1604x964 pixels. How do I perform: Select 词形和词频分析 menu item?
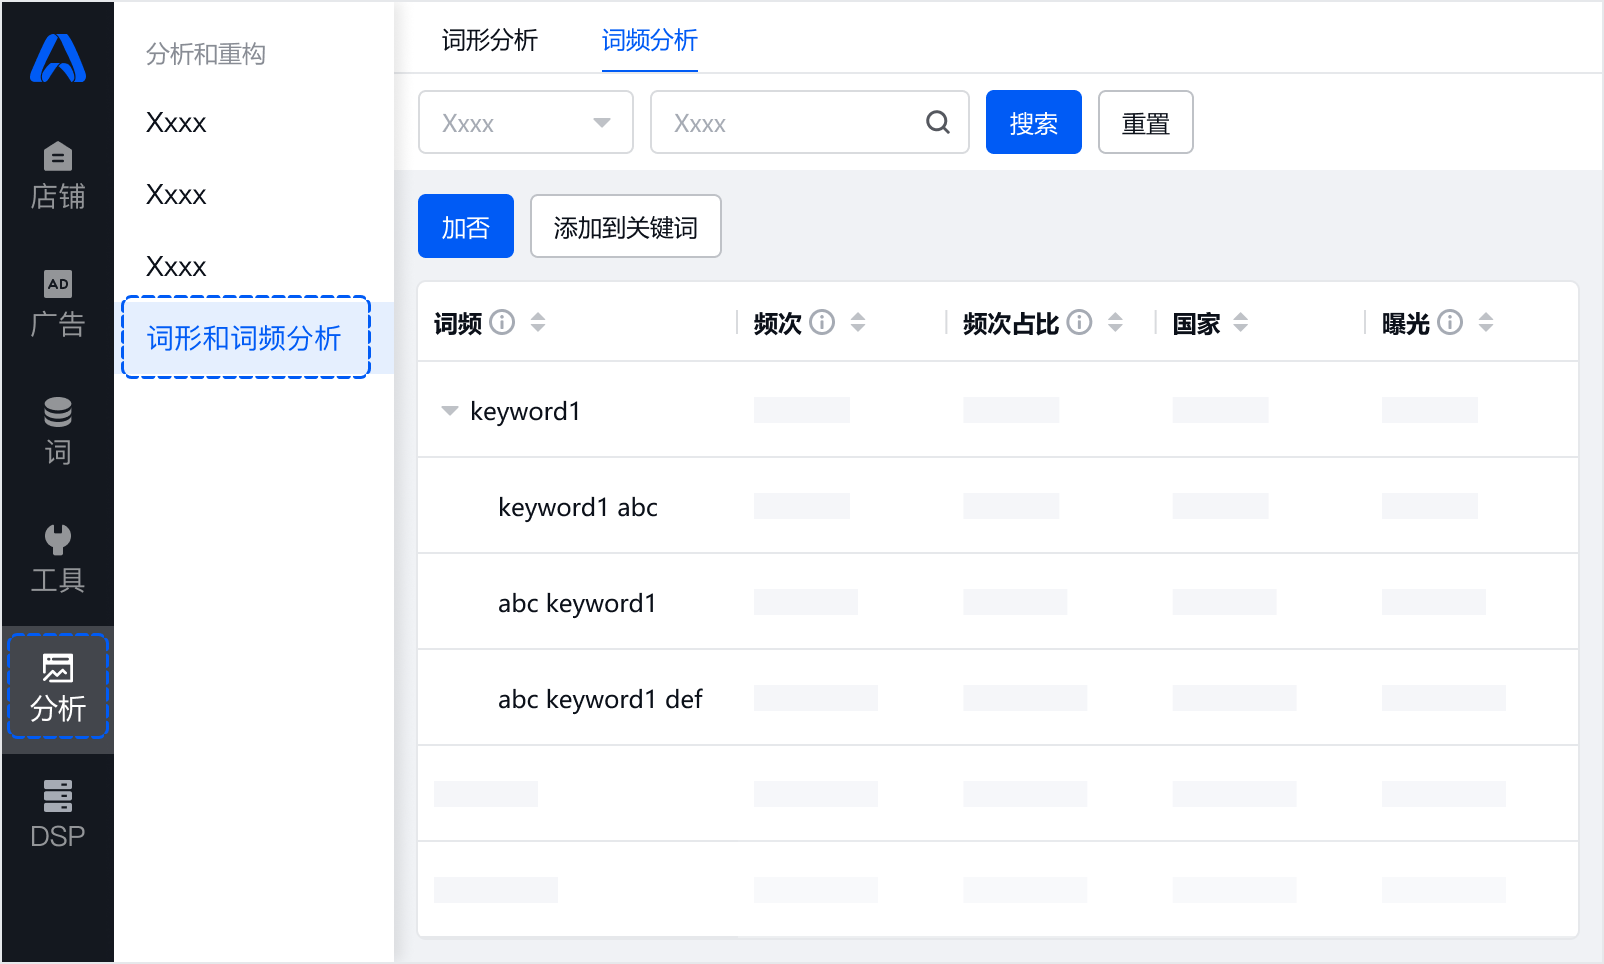(x=246, y=338)
